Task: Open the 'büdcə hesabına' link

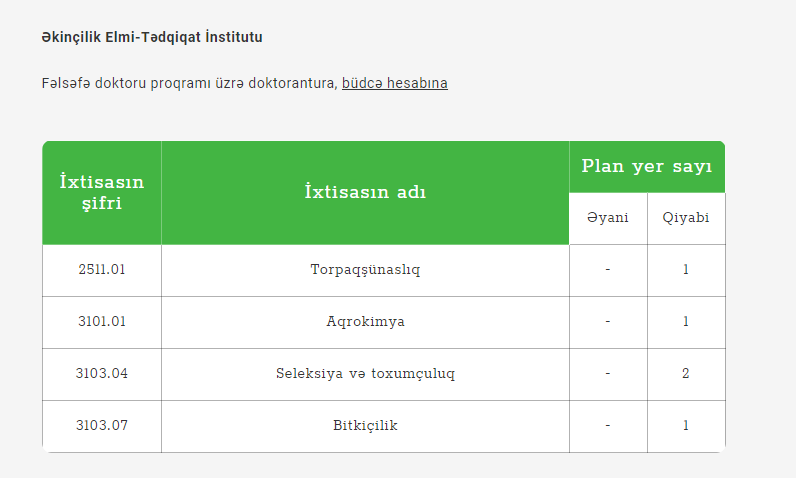Action: (394, 83)
